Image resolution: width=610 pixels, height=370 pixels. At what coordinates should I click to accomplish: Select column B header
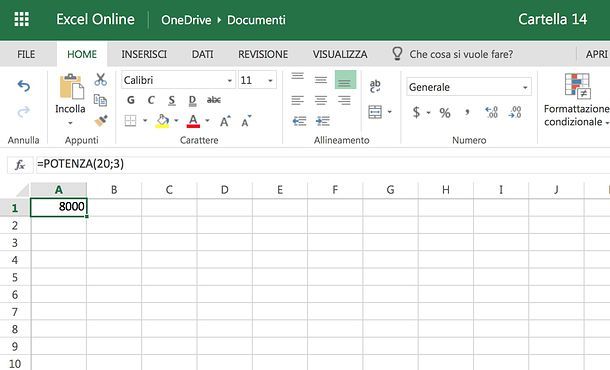[x=114, y=190]
